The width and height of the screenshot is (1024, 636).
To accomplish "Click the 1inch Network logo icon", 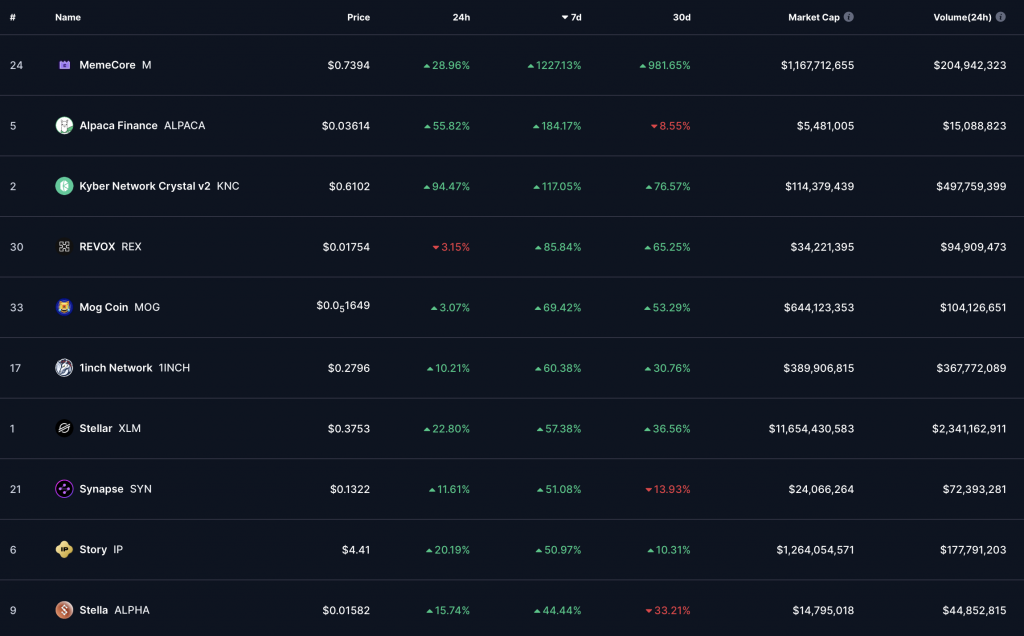I will [x=64, y=368].
